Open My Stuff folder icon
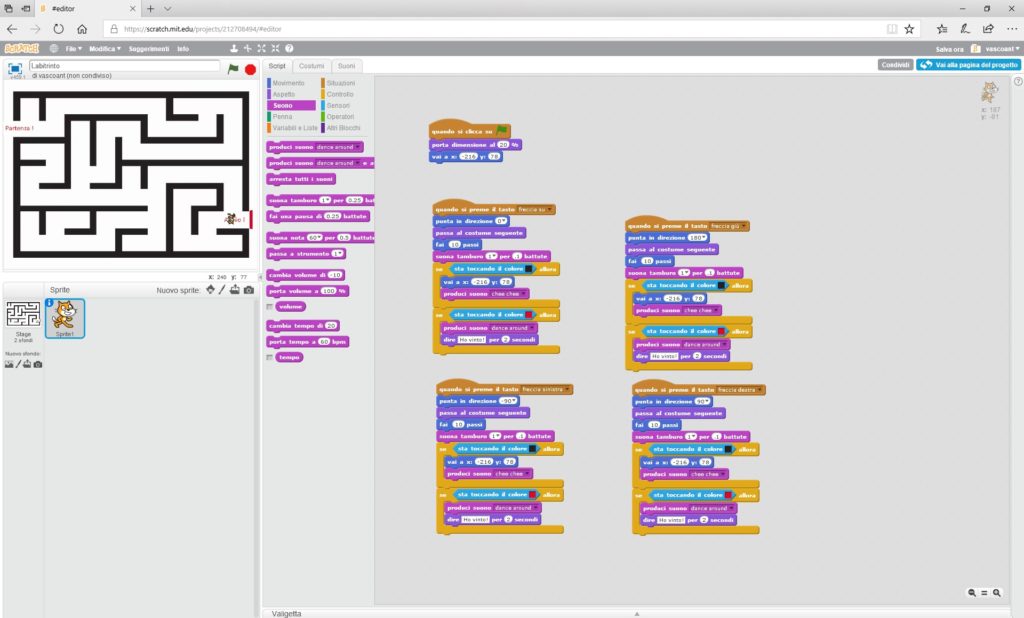1024x618 pixels. point(976,48)
